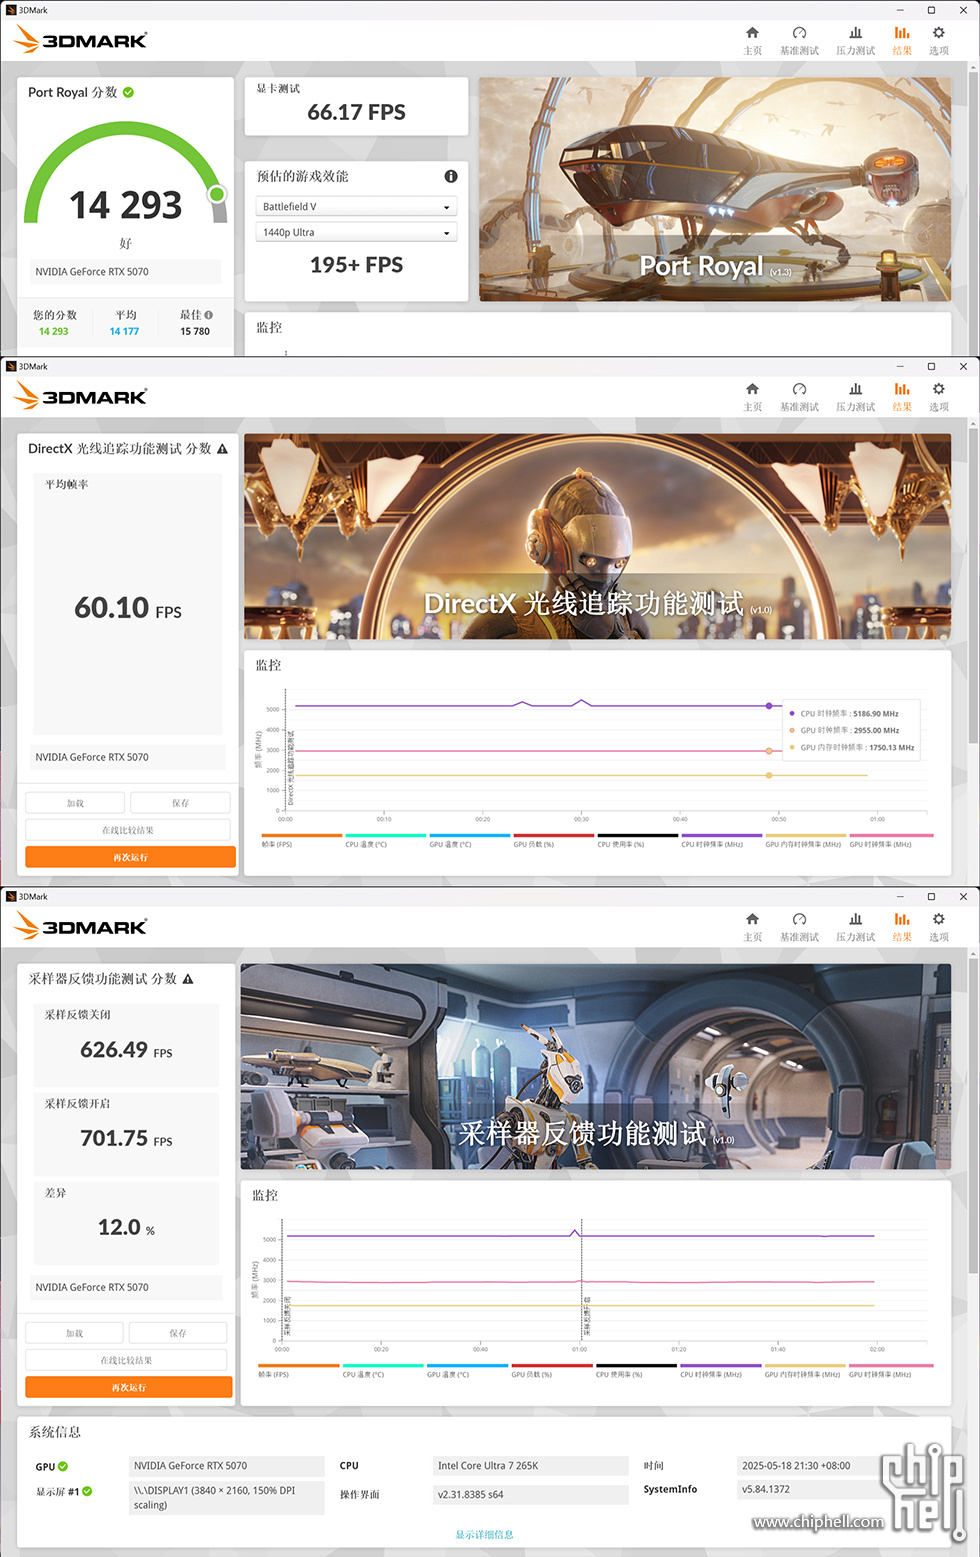Toggle 帧率 (FPS) legend in DirectX ray tracing chart
The width and height of the screenshot is (980, 1557).
[x=301, y=841]
